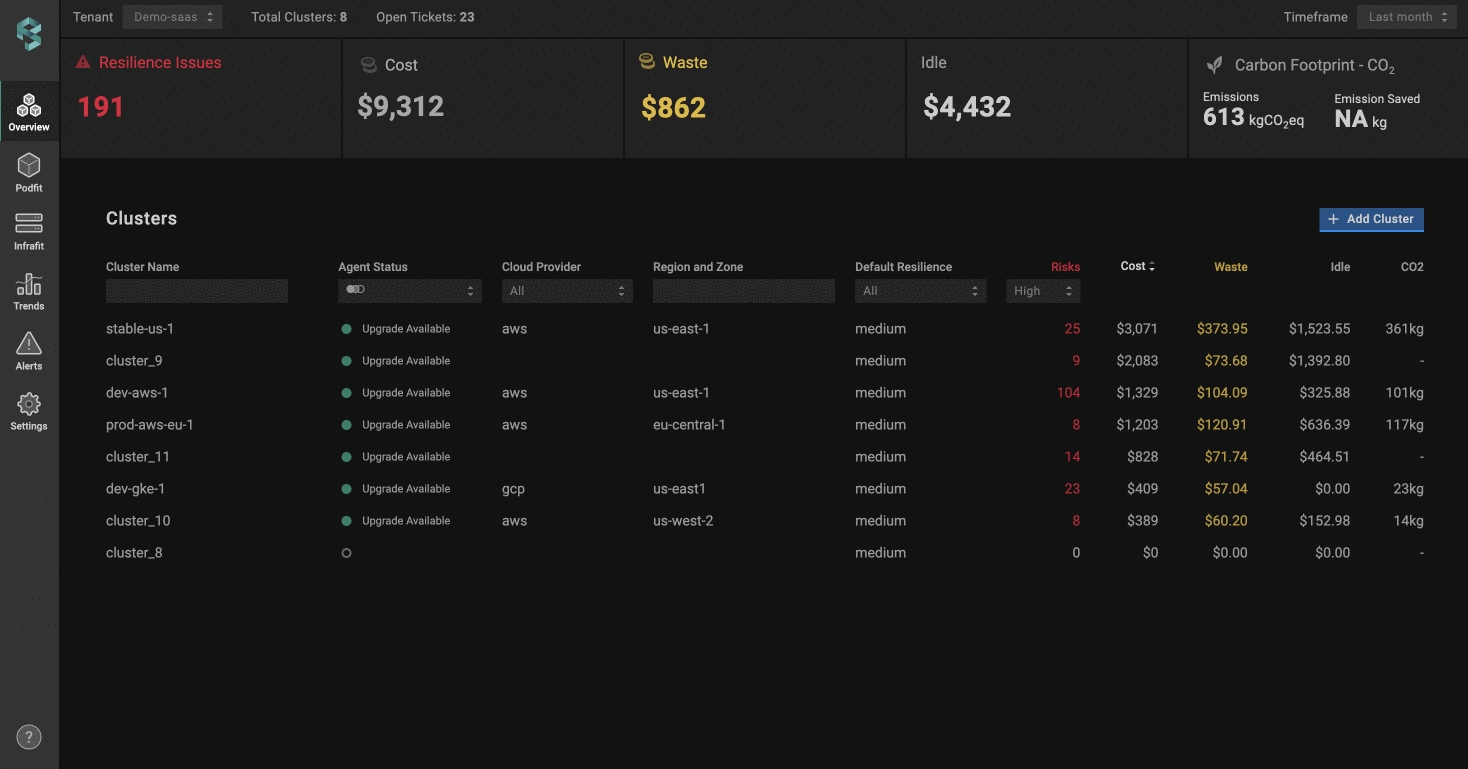Click the Cluster Name filter input field
This screenshot has height=769, width=1468.
tap(197, 291)
